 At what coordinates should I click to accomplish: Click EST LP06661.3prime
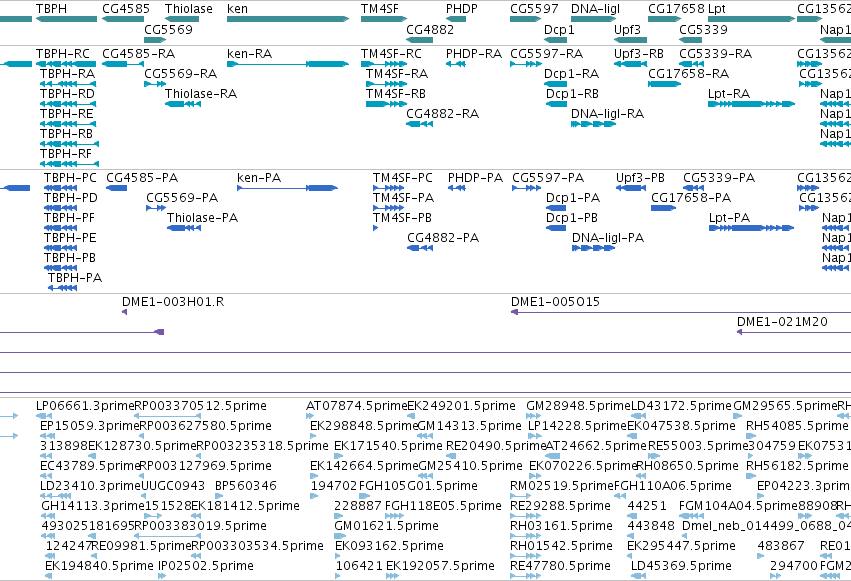[x=85, y=406]
